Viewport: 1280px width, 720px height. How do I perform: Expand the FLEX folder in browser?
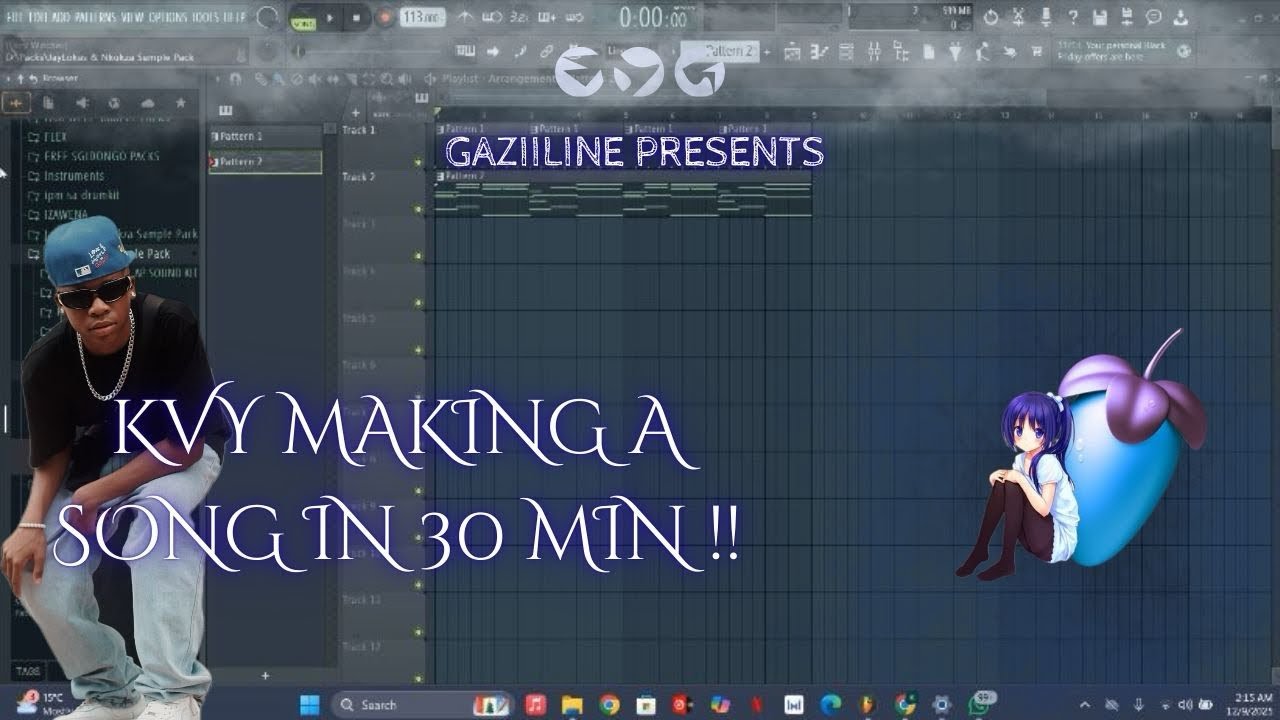pos(50,137)
